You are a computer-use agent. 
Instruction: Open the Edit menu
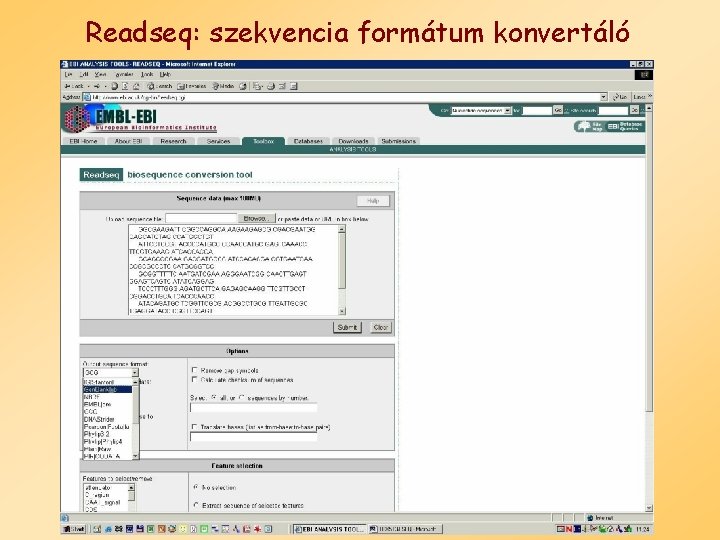coord(84,74)
